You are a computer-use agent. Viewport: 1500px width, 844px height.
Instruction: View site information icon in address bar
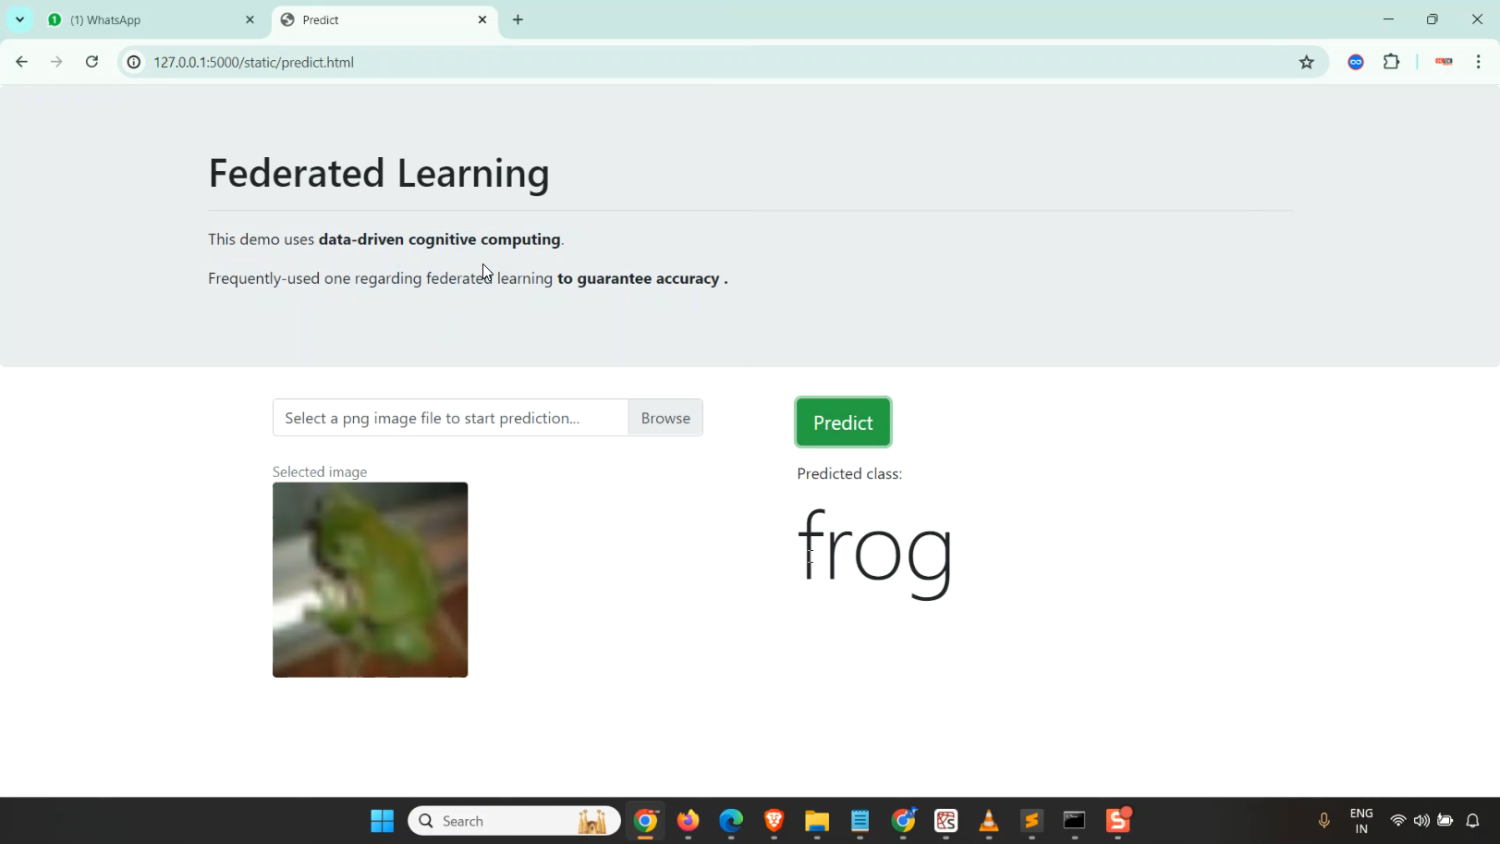134,62
